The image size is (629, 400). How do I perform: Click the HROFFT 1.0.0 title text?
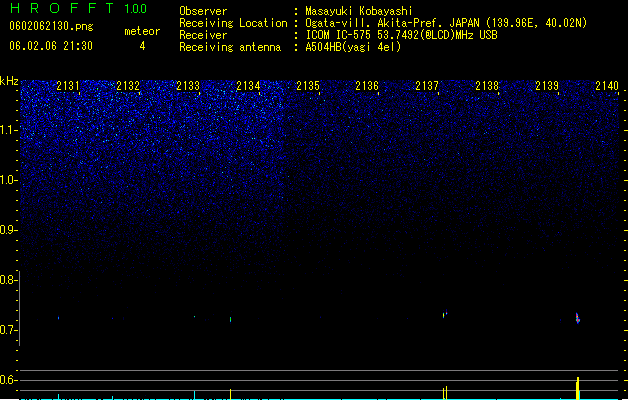pos(78,8)
